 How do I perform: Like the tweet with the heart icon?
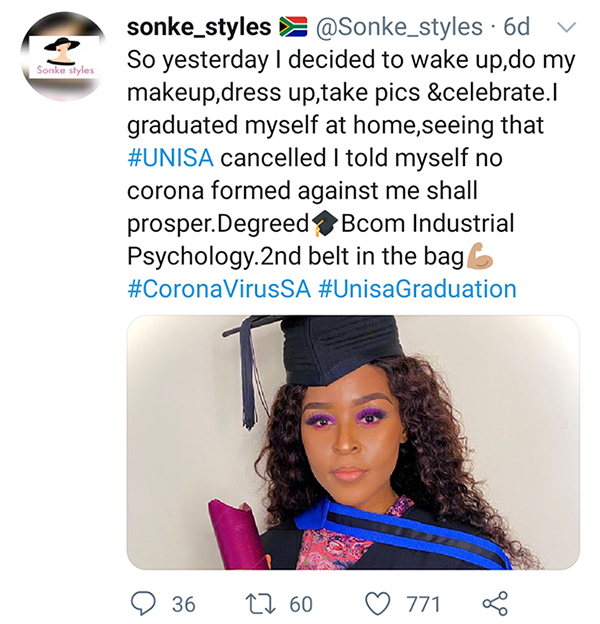376,603
